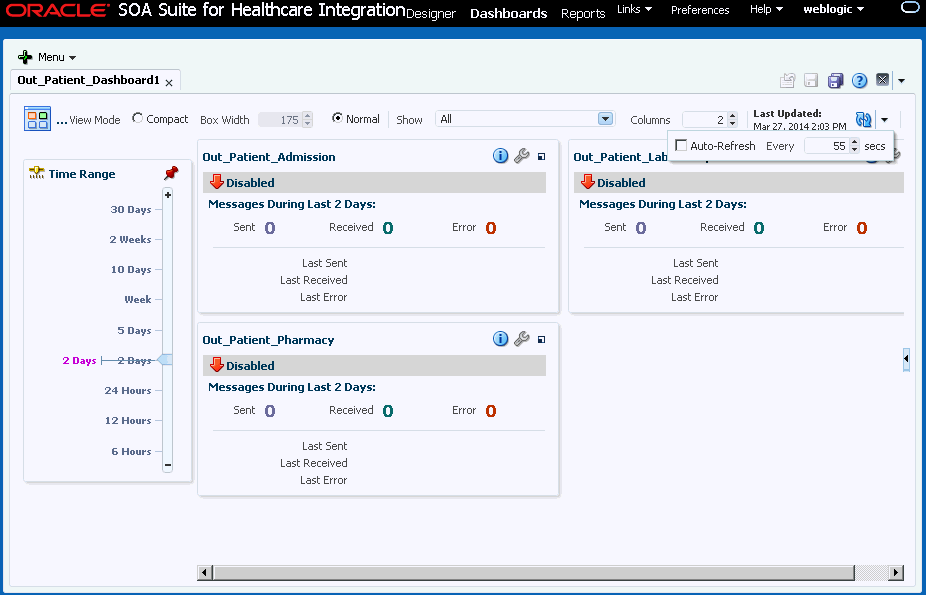Click the Time Range zoom-in plus
Image resolution: width=926 pixels, height=595 pixels.
point(168,195)
